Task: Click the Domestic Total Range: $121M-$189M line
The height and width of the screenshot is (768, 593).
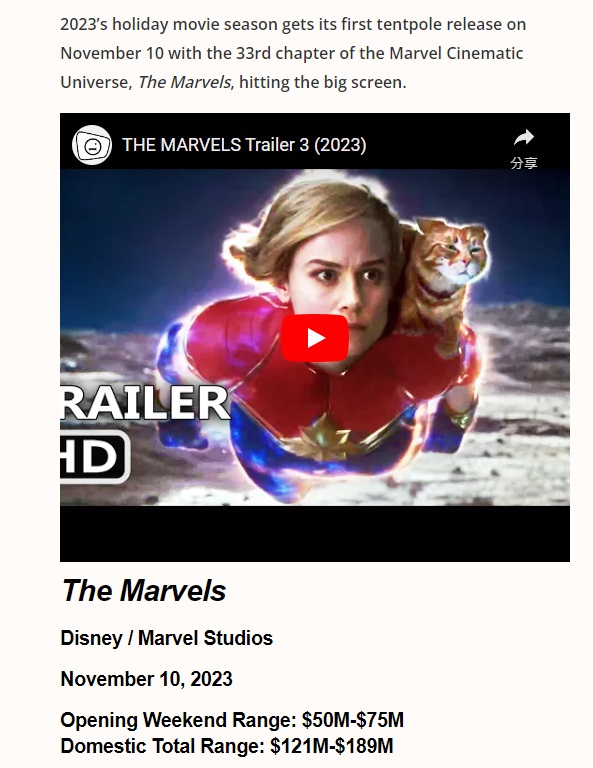Action: click(227, 746)
